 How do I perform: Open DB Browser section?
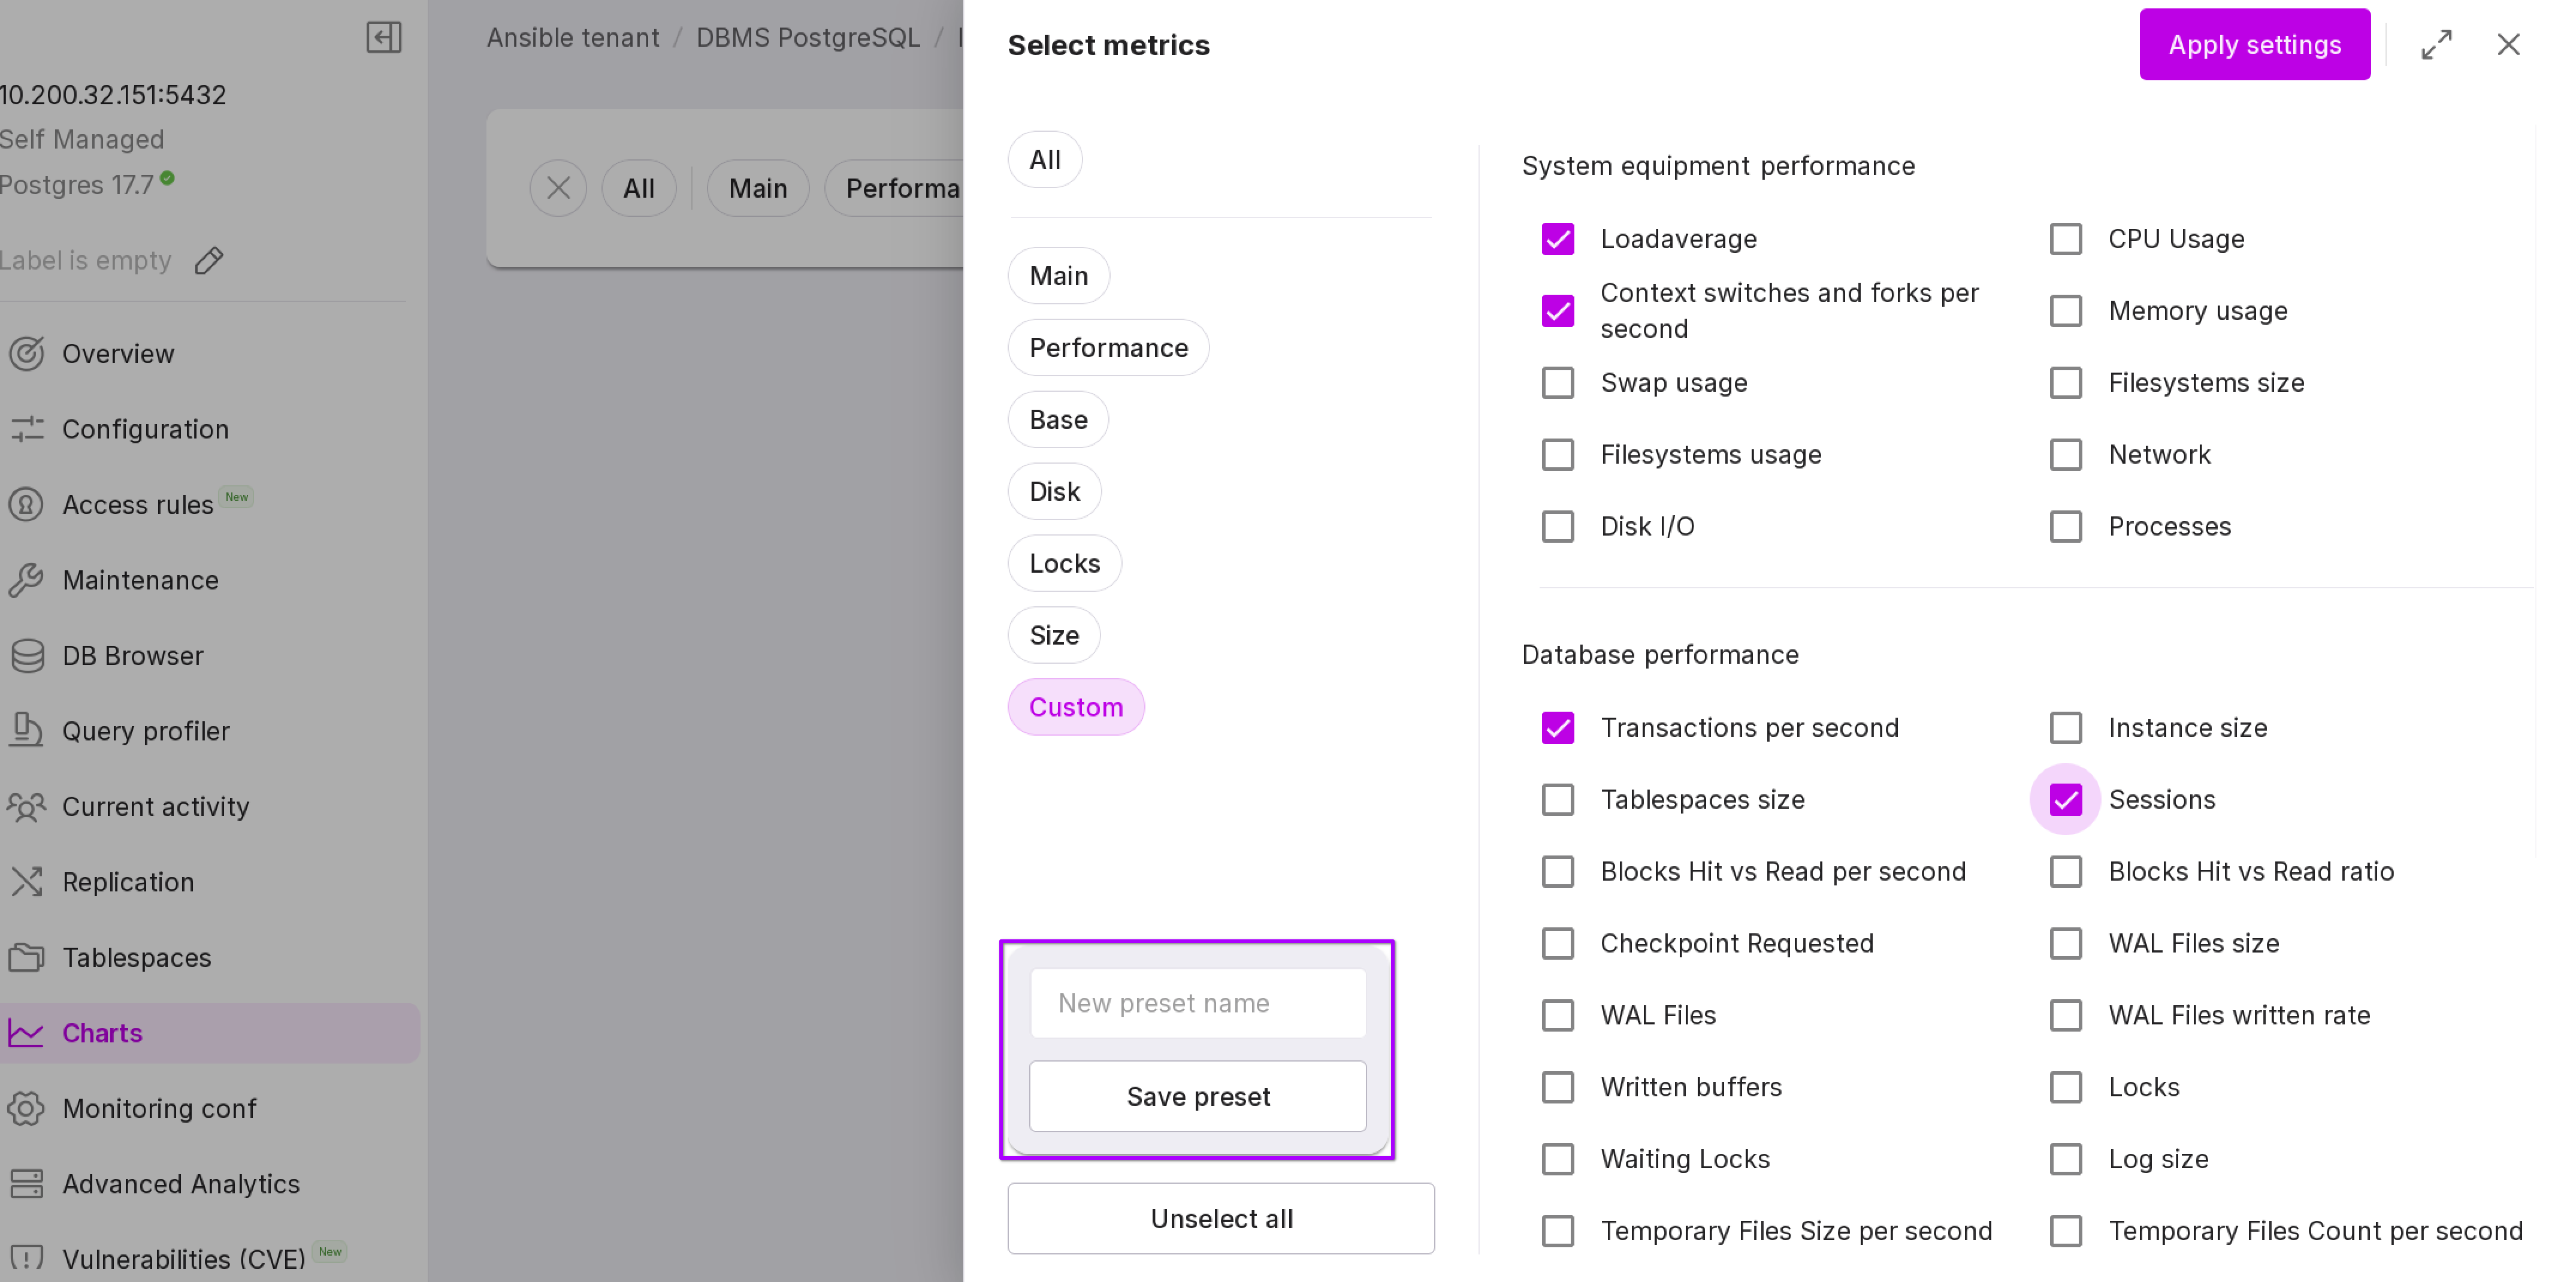[x=132, y=656]
